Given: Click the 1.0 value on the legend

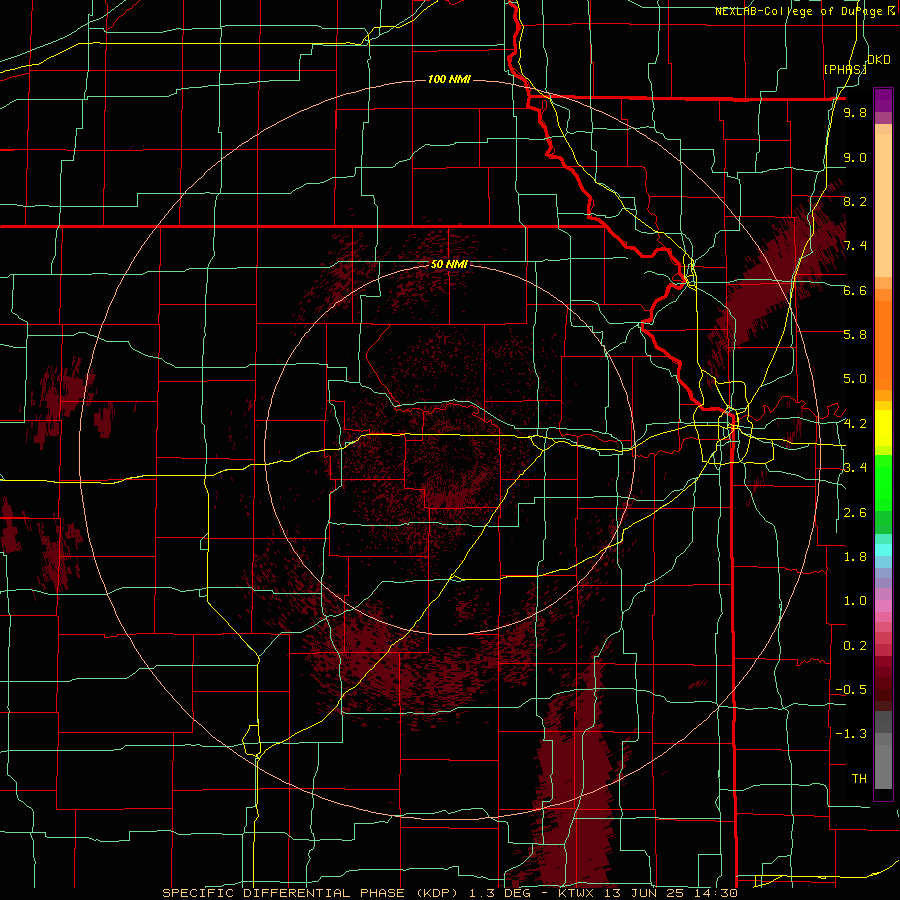Looking at the screenshot, I should click(x=855, y=601).
